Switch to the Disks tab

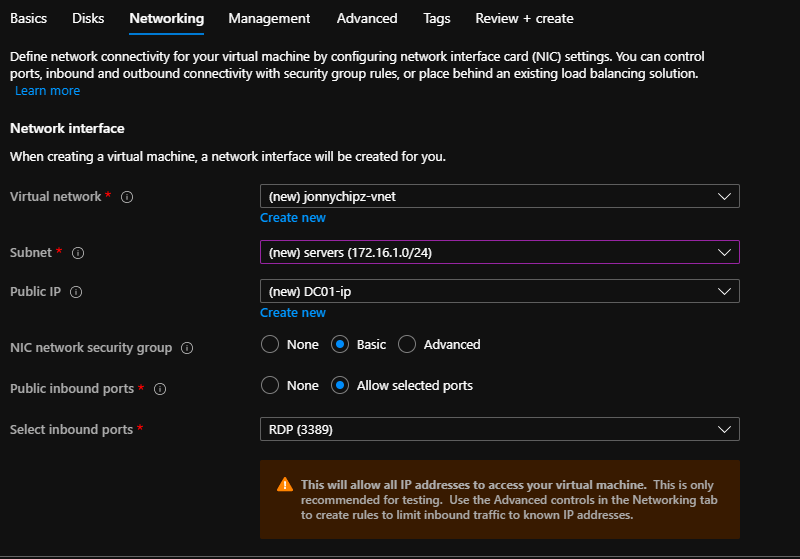tap(88, 18)
